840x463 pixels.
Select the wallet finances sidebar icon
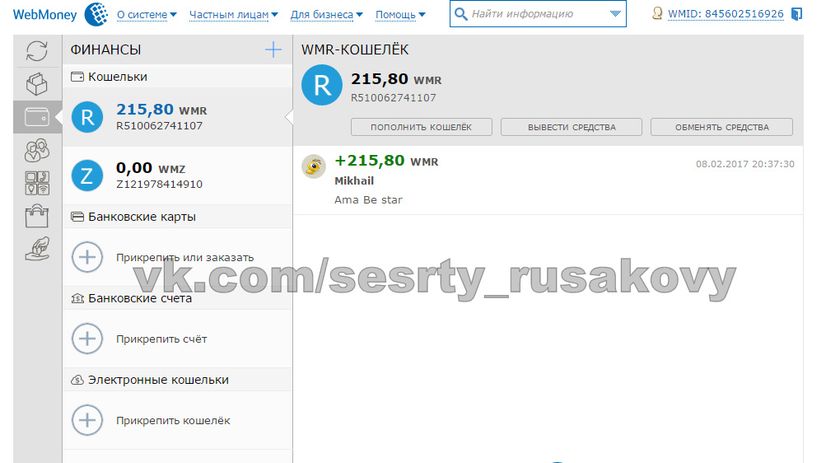[x=37, y=117]
